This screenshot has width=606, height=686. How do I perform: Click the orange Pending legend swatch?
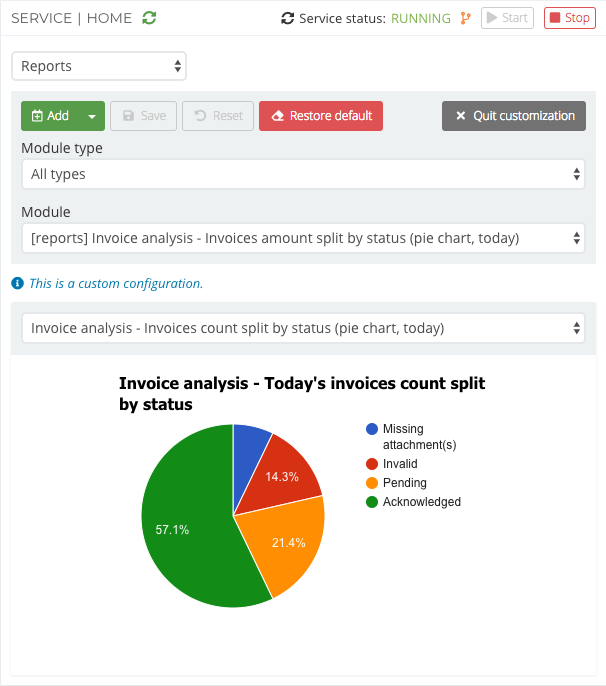(372, 483)
